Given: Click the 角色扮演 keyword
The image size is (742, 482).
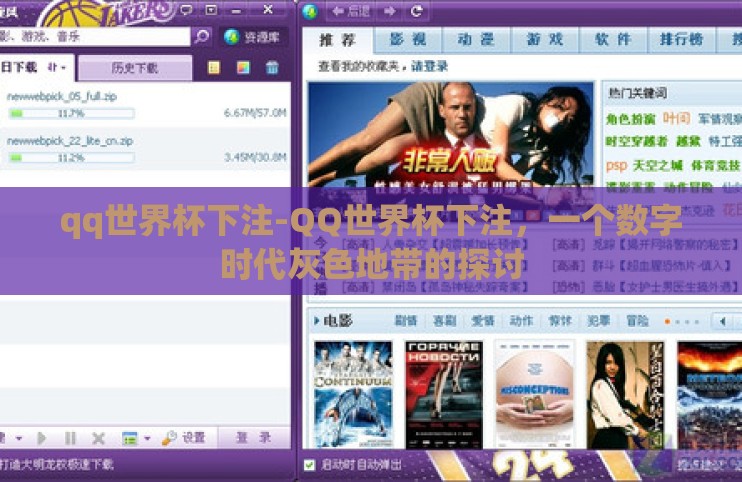Looking at the screenshot, I should tap(630, 119).
